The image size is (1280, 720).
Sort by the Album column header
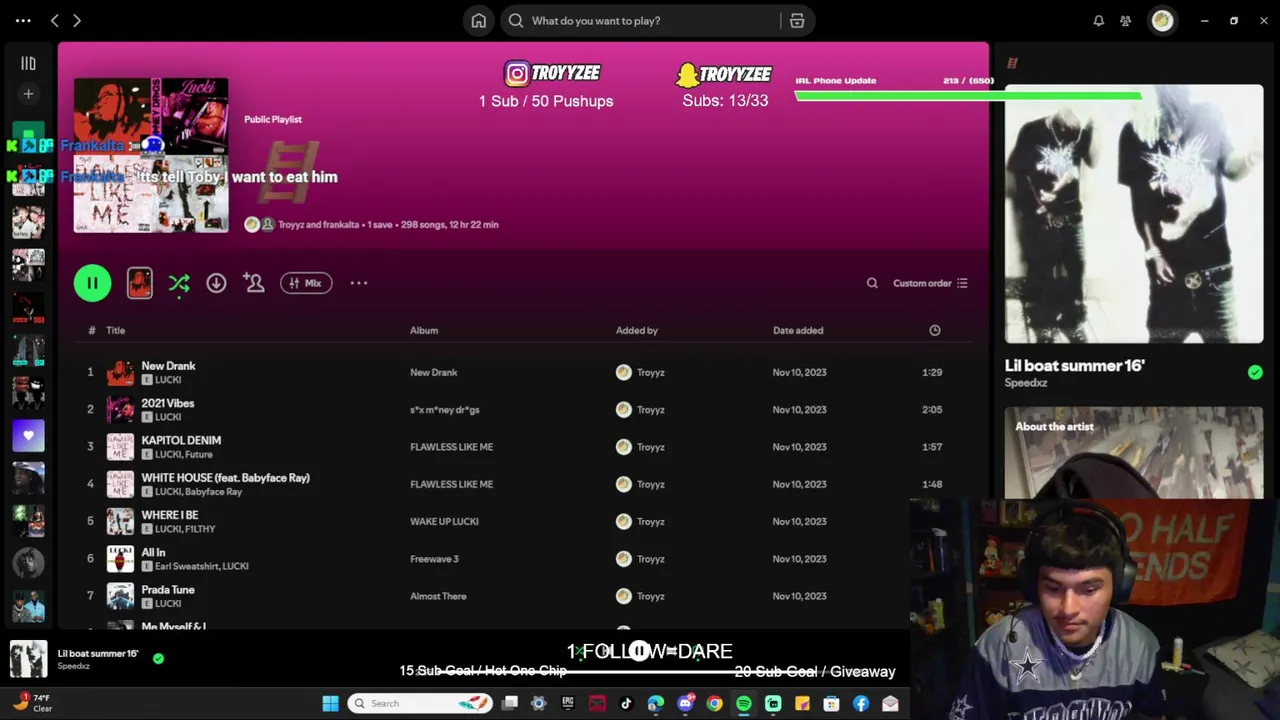coord(424,330)
